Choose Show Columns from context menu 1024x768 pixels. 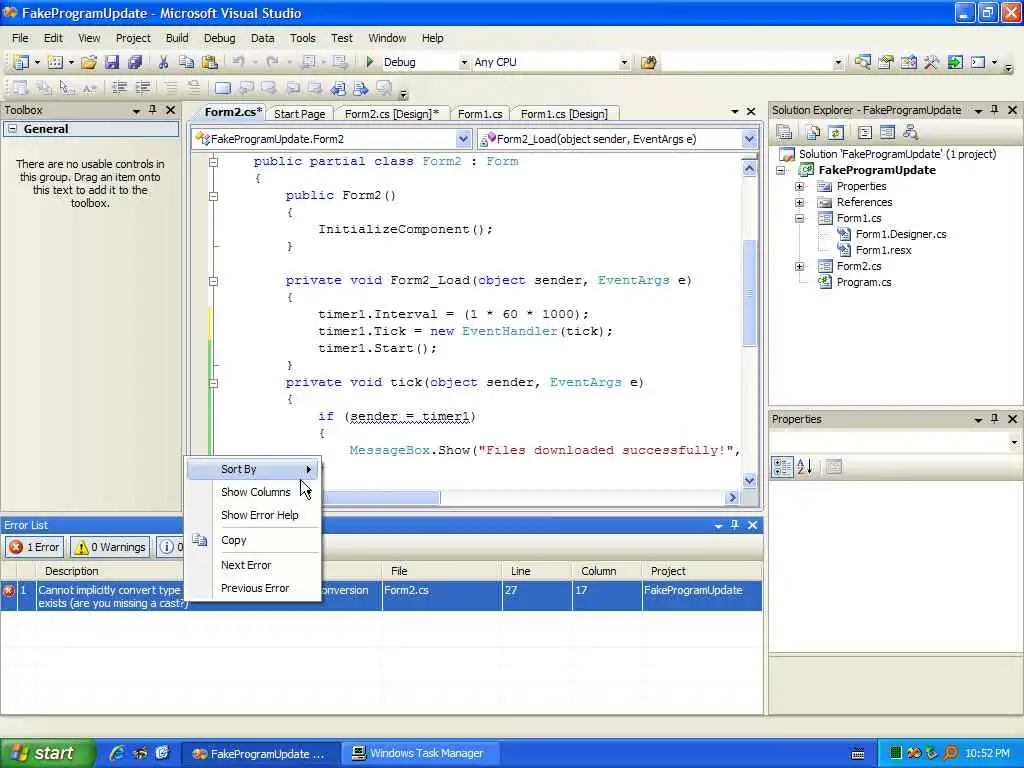tap(253, 492)
